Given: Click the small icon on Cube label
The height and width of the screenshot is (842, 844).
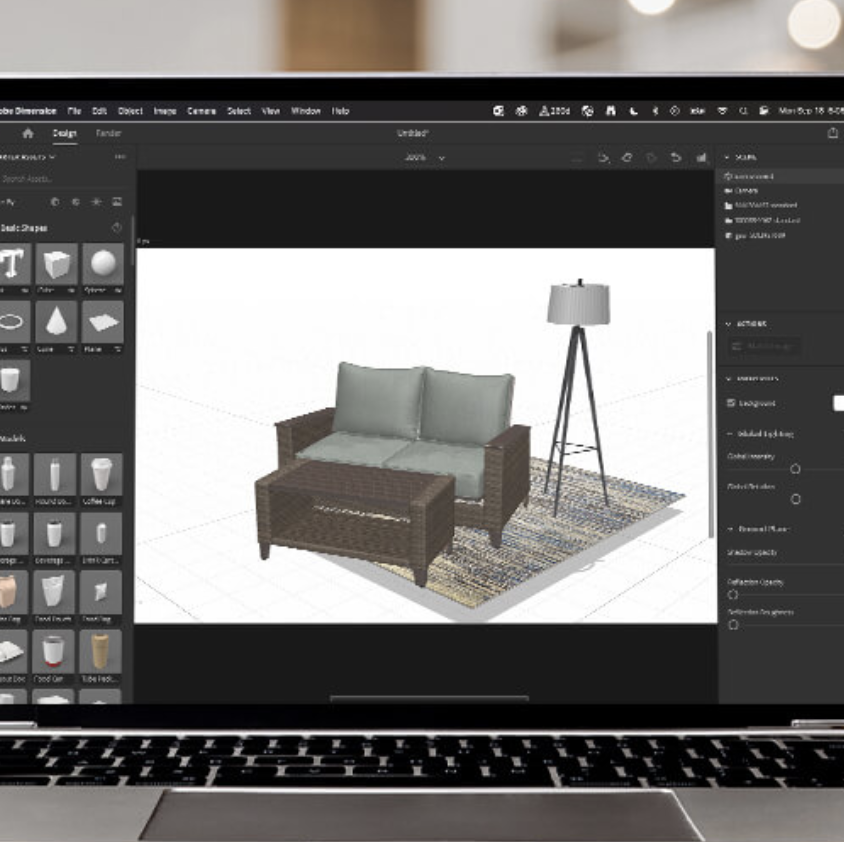Looking at the screenshot, I should coord(72,291).
